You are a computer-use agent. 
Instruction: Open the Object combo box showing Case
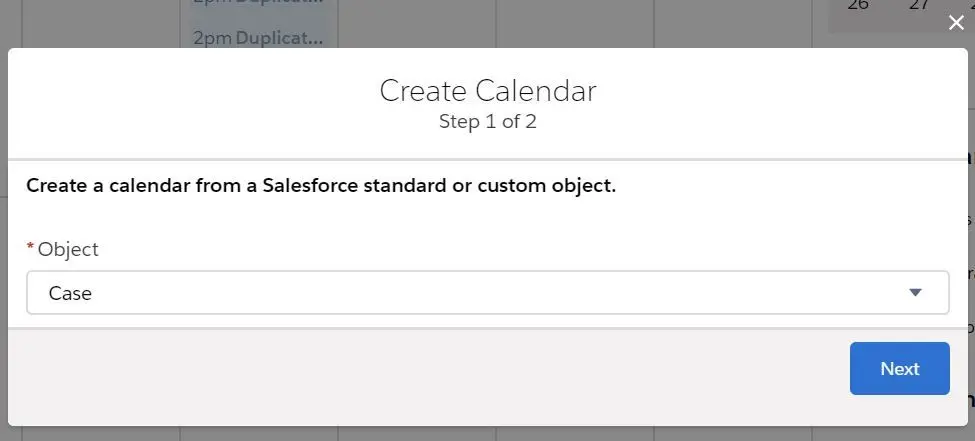(x=488, y=292)
